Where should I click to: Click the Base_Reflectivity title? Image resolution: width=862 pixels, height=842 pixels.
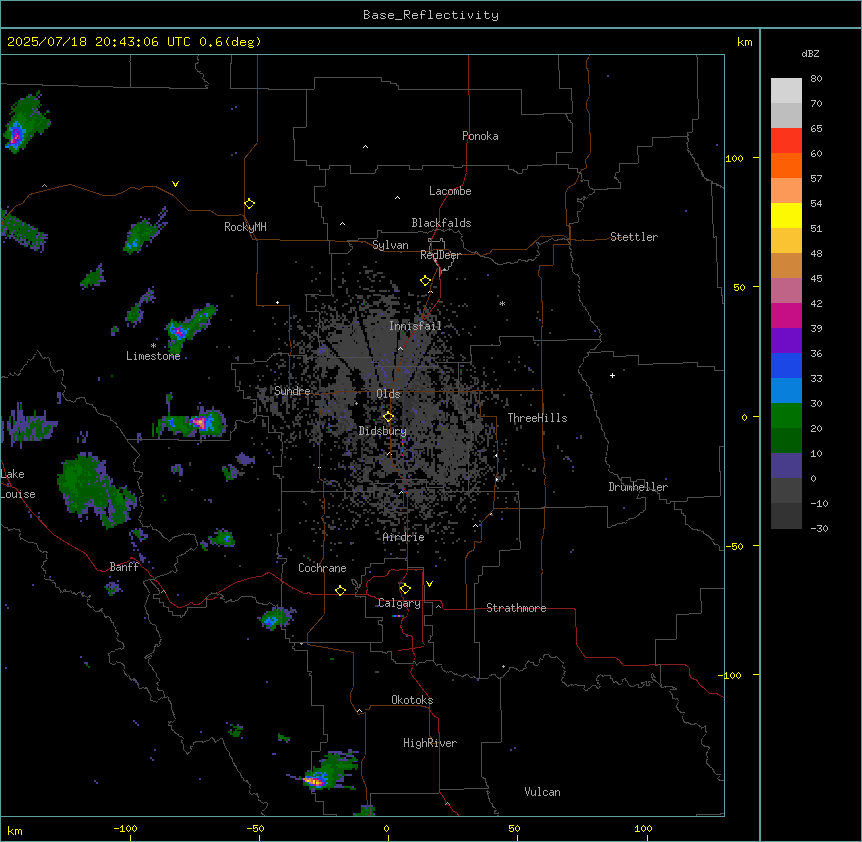coord(431,15)
